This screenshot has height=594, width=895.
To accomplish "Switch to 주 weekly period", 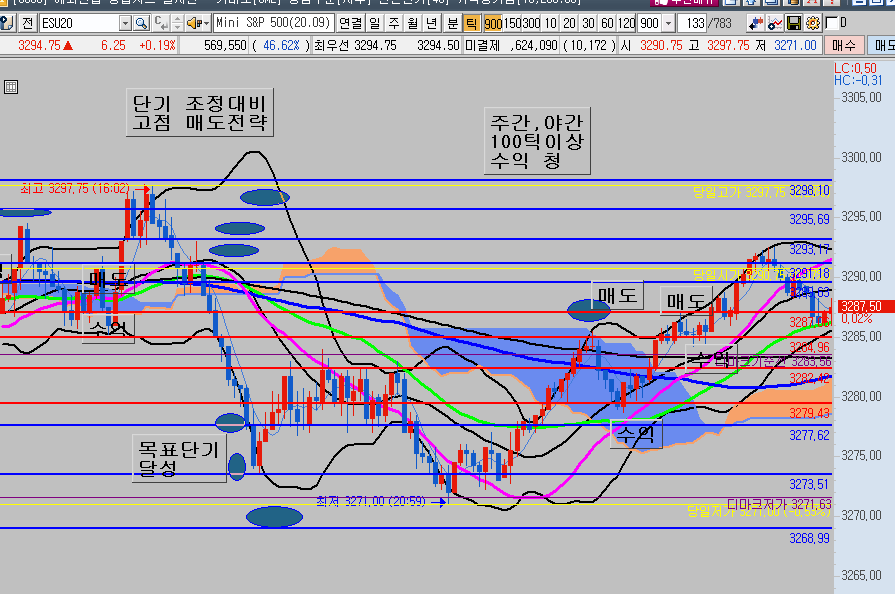I will pyautogui.click(x=394, y=23).
